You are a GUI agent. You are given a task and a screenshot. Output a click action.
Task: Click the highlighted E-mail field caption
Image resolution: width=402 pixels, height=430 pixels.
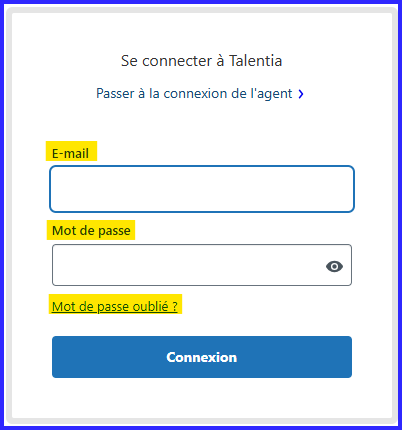point(70,153)
